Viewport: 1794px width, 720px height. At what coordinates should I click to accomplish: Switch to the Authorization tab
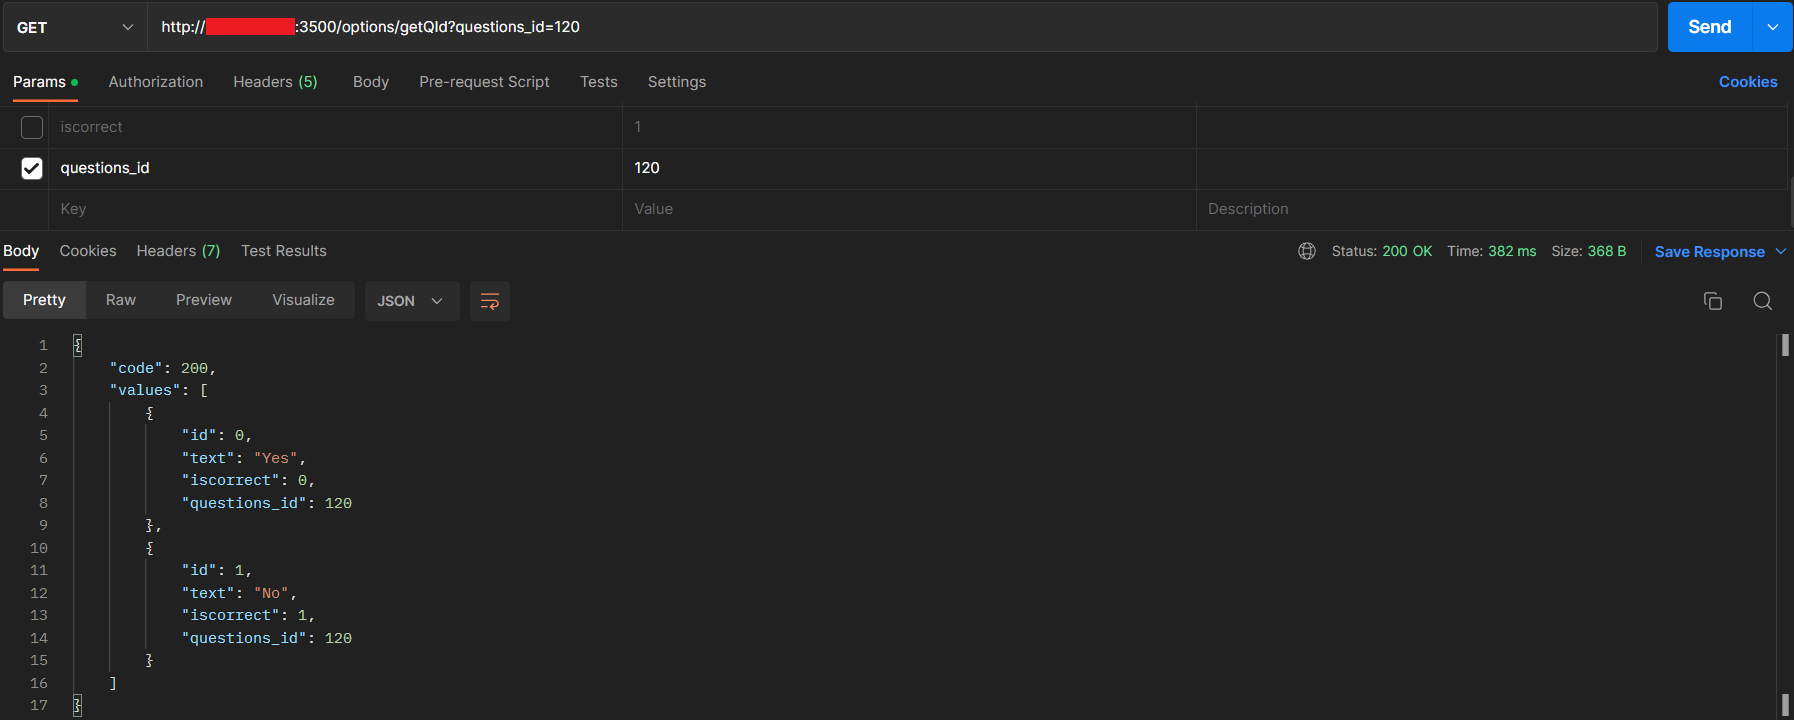[155, 82]
